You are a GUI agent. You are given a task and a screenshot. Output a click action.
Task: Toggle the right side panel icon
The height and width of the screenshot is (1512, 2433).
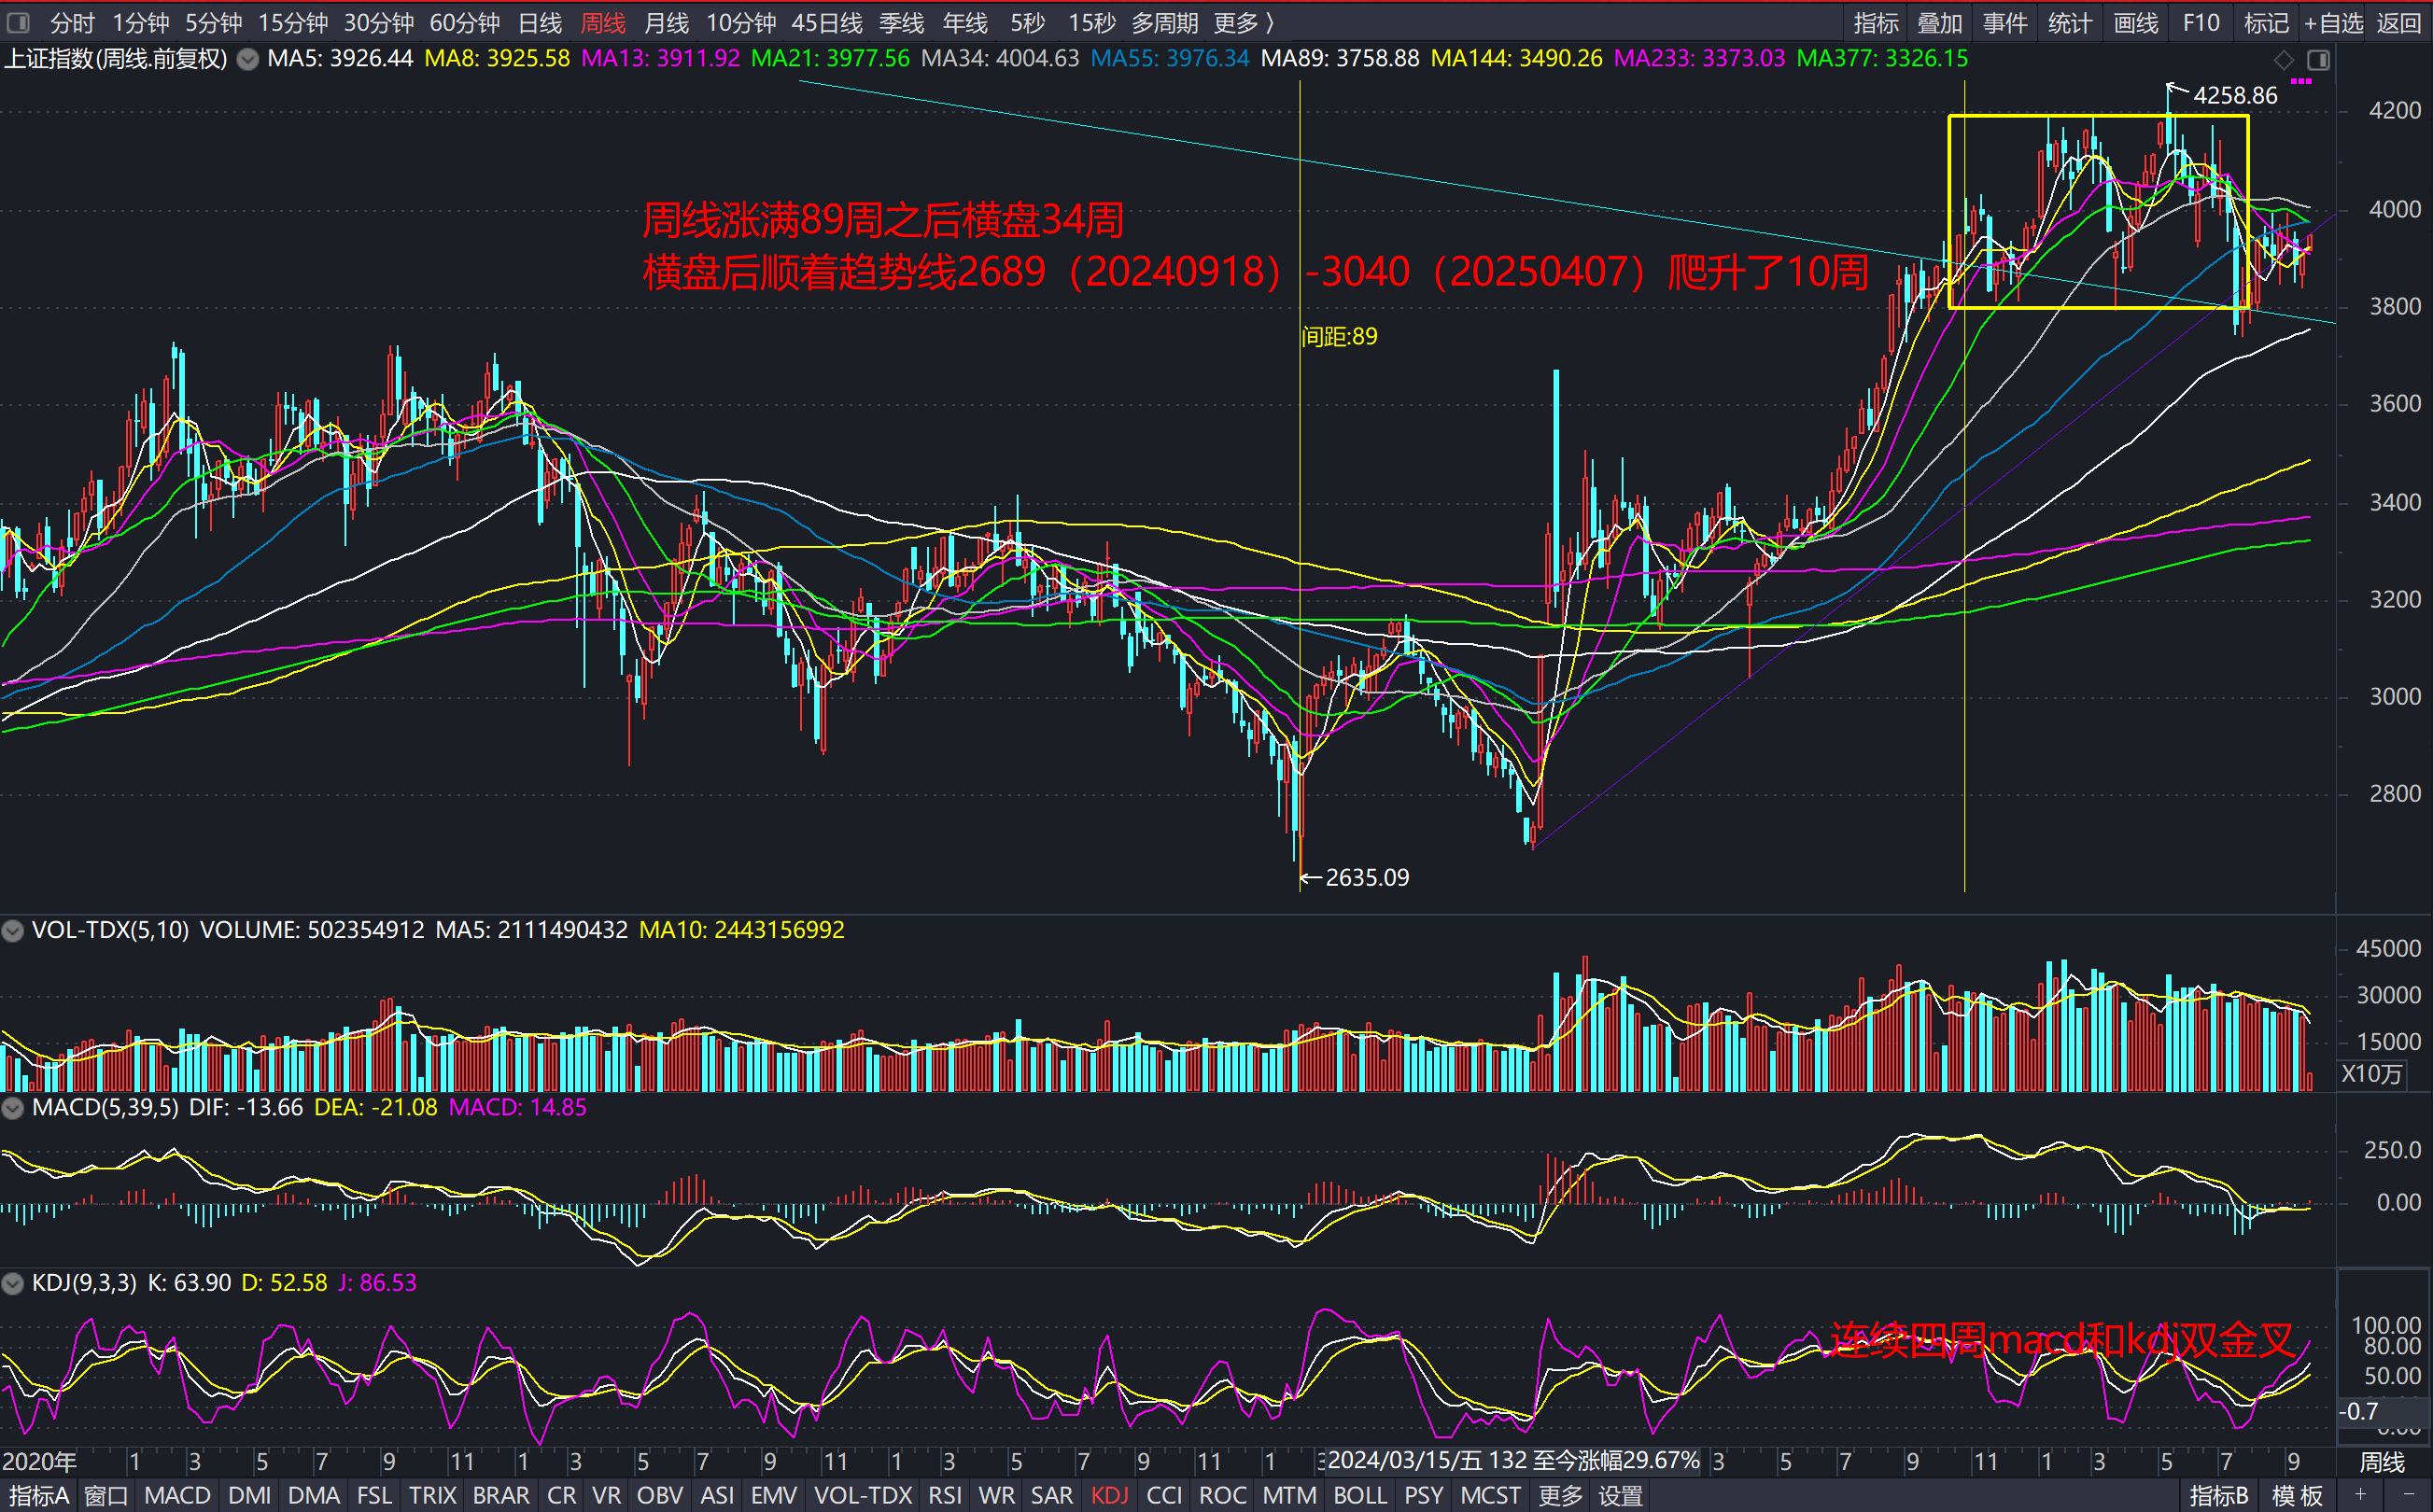pos(2318,60)
